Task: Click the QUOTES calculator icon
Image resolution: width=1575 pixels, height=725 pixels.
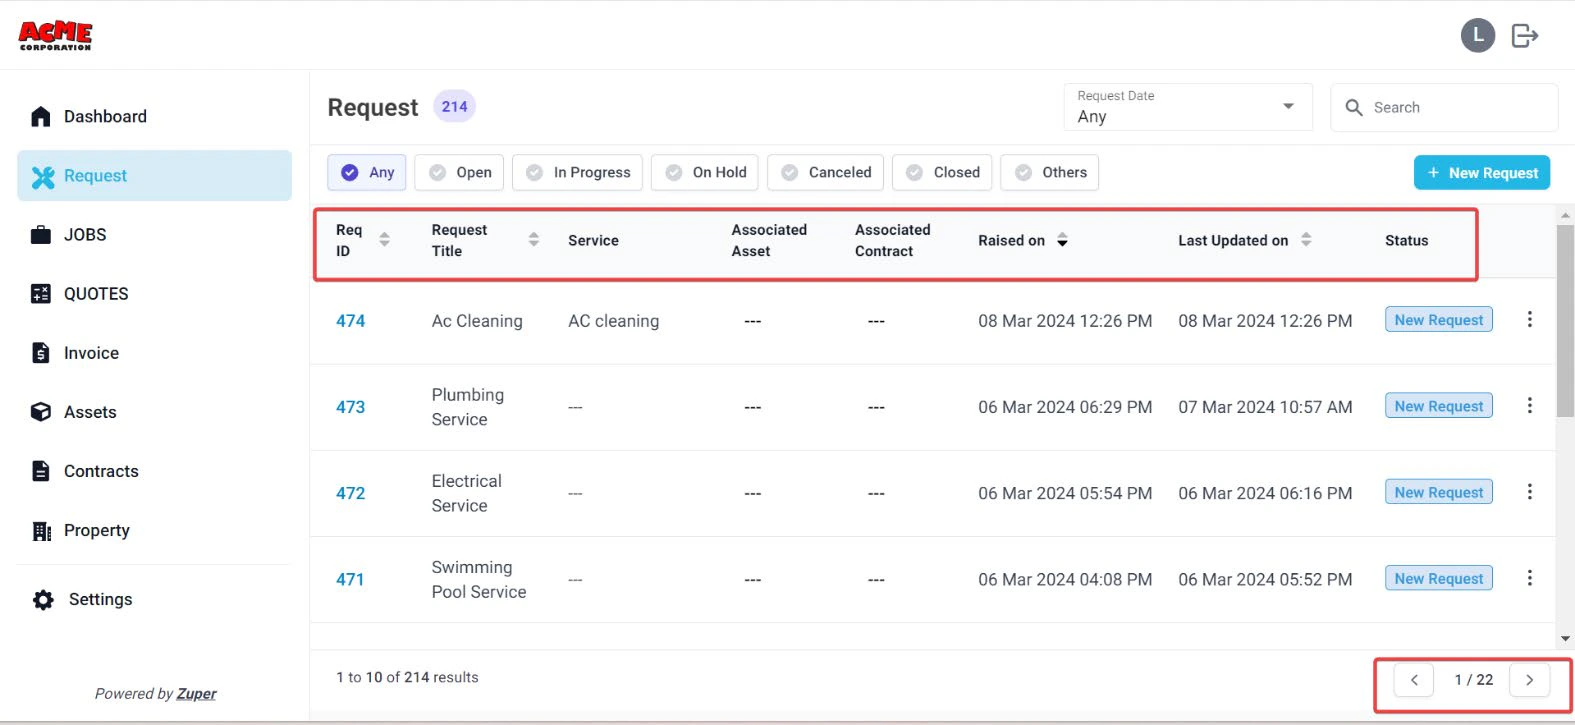Action: [x=41, y=294]
